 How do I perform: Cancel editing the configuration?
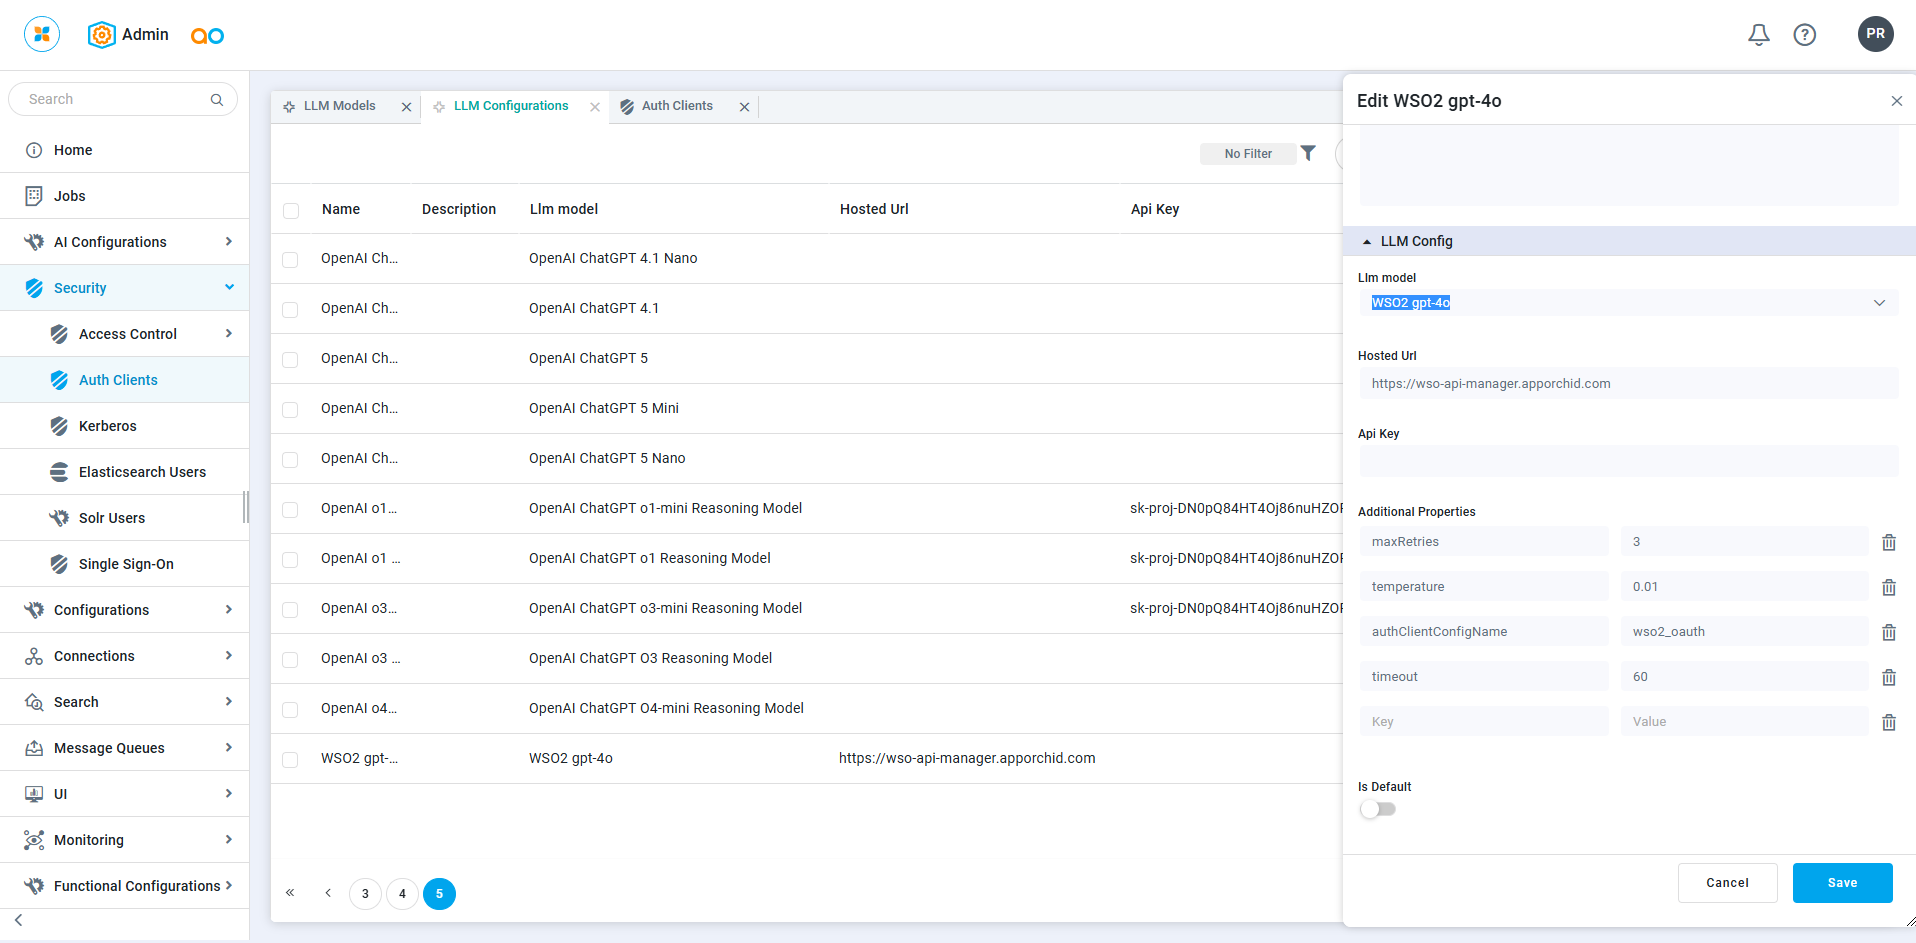point(1727,883)
